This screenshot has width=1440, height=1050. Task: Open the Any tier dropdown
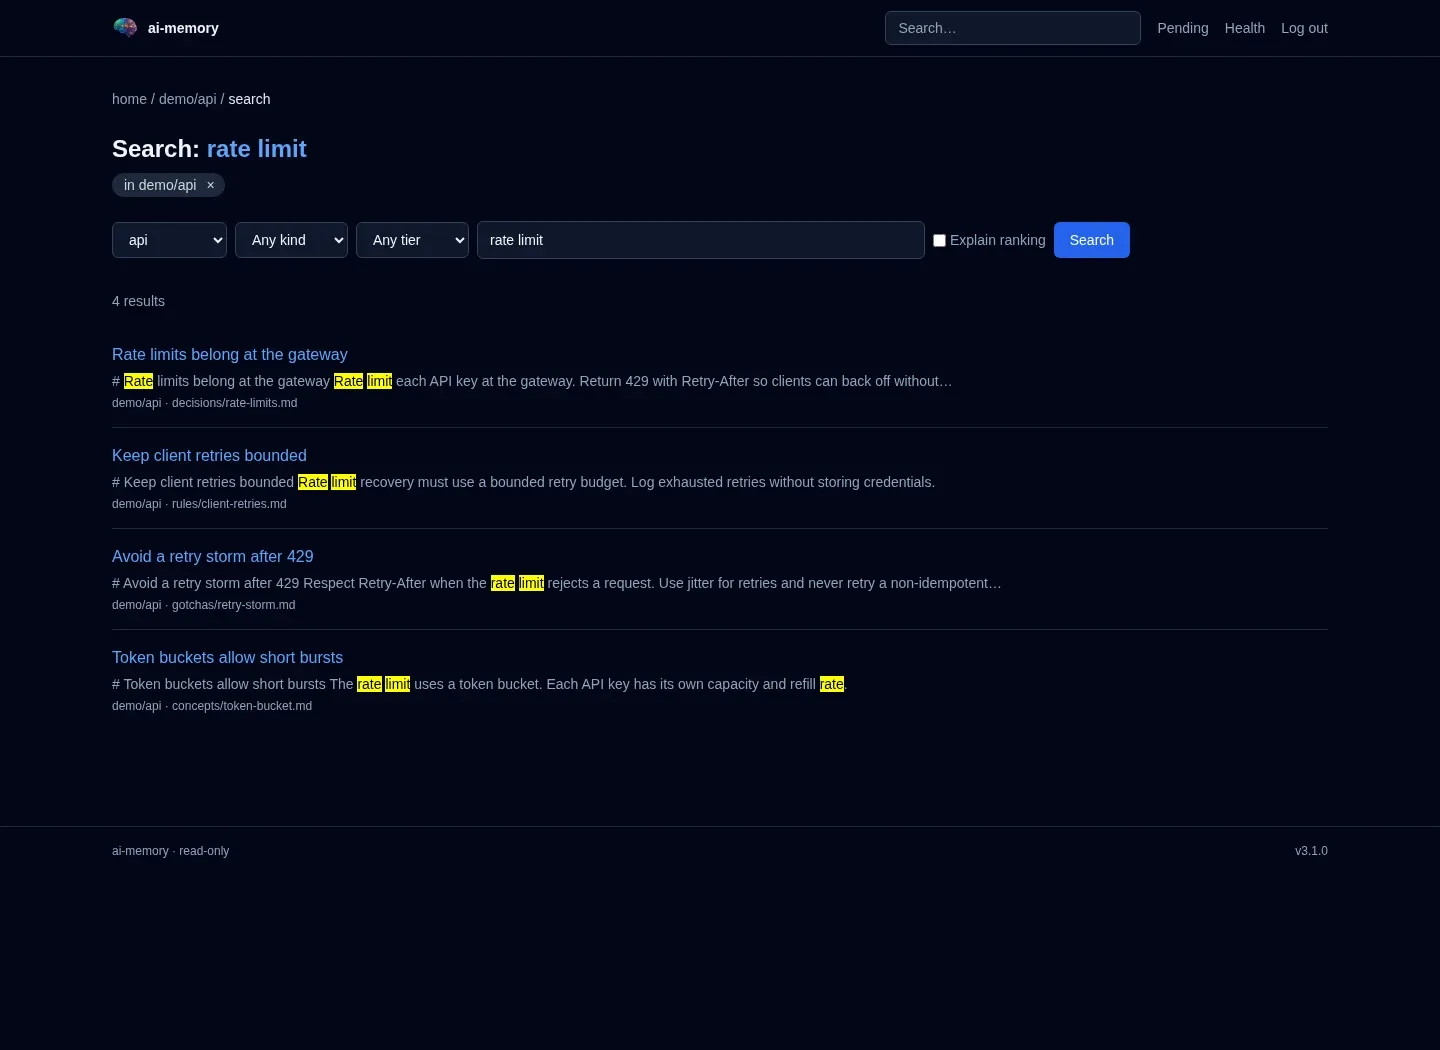pos(412,240)
